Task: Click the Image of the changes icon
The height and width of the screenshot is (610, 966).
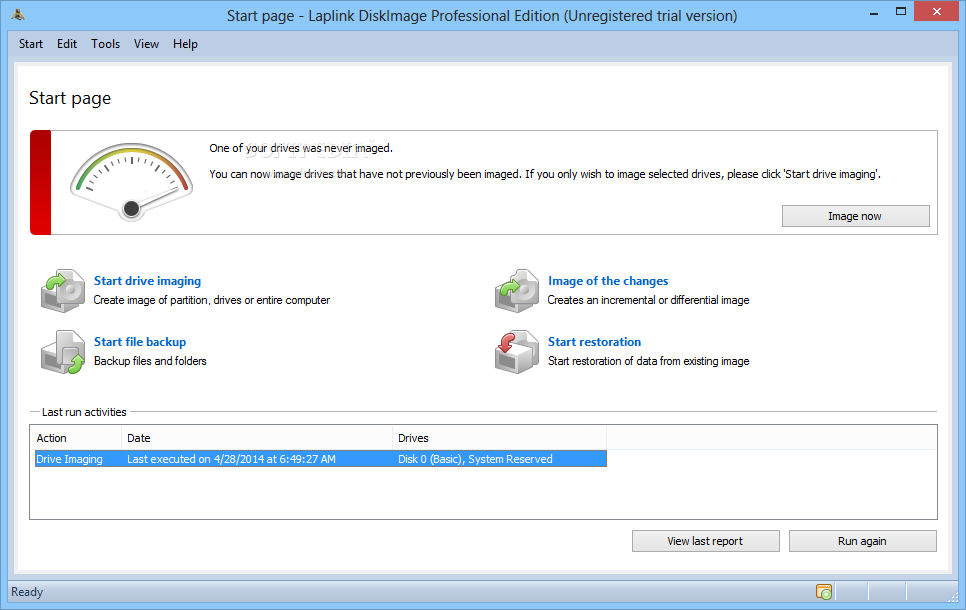Action: (517, 290)
